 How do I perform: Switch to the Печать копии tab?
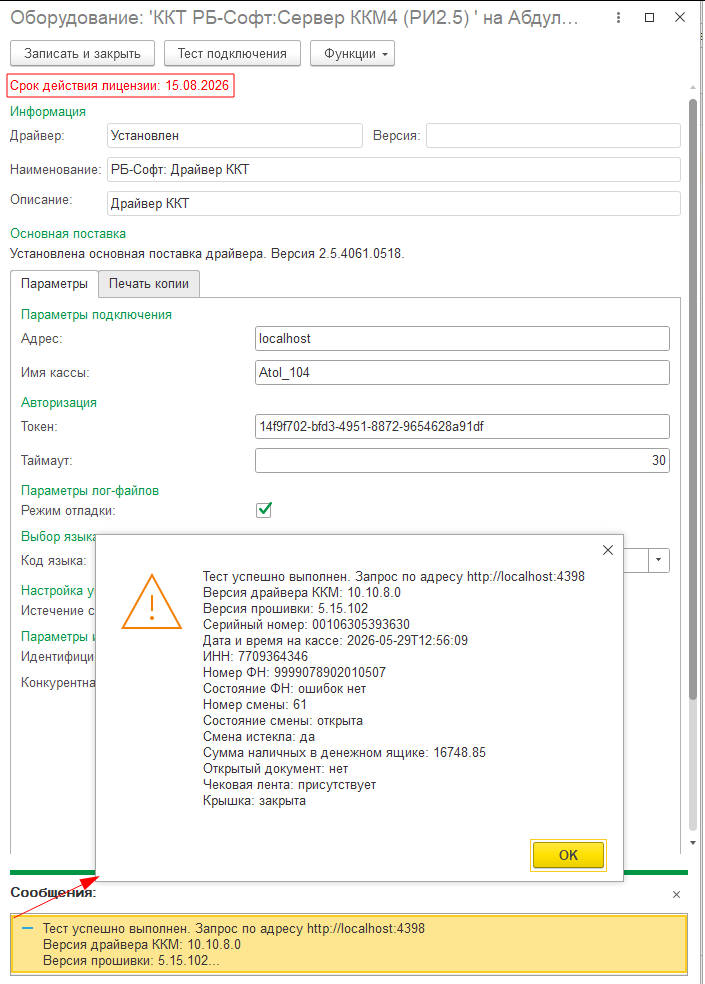(149, 284)
